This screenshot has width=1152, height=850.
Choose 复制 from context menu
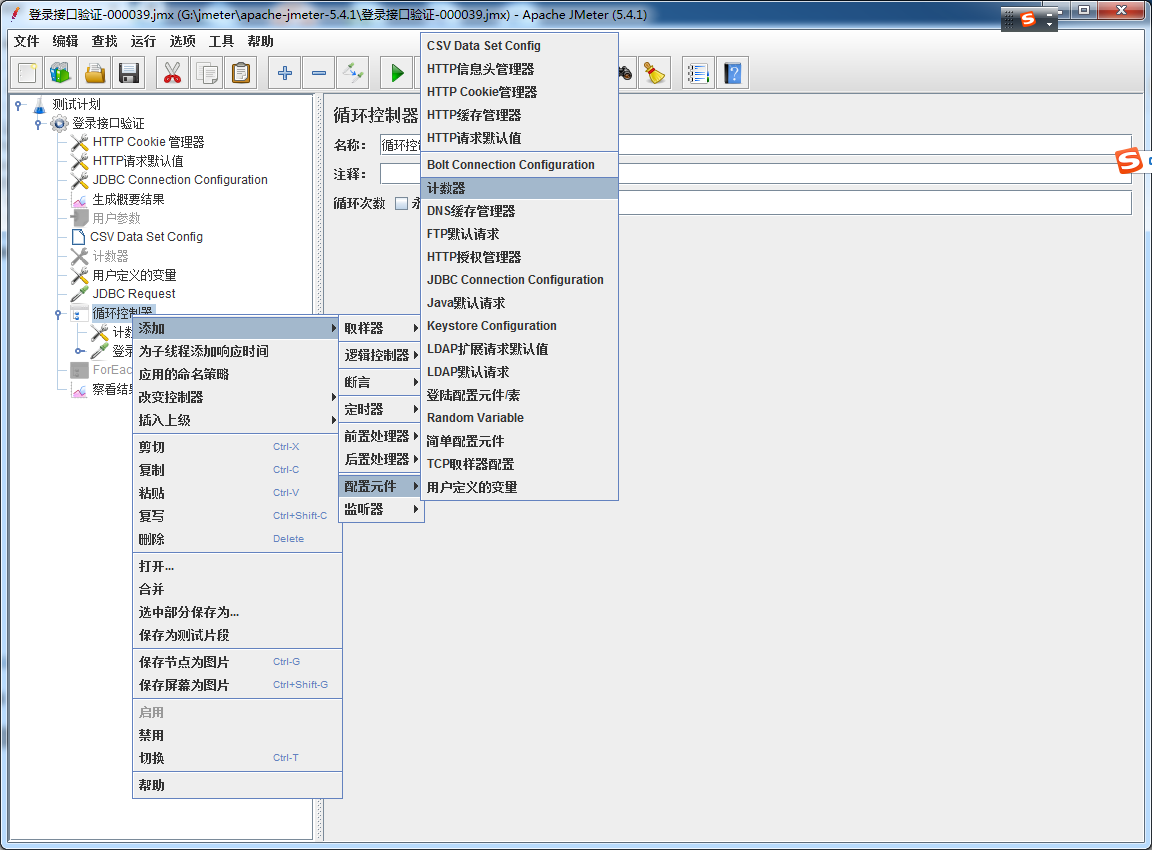point(237,470)
